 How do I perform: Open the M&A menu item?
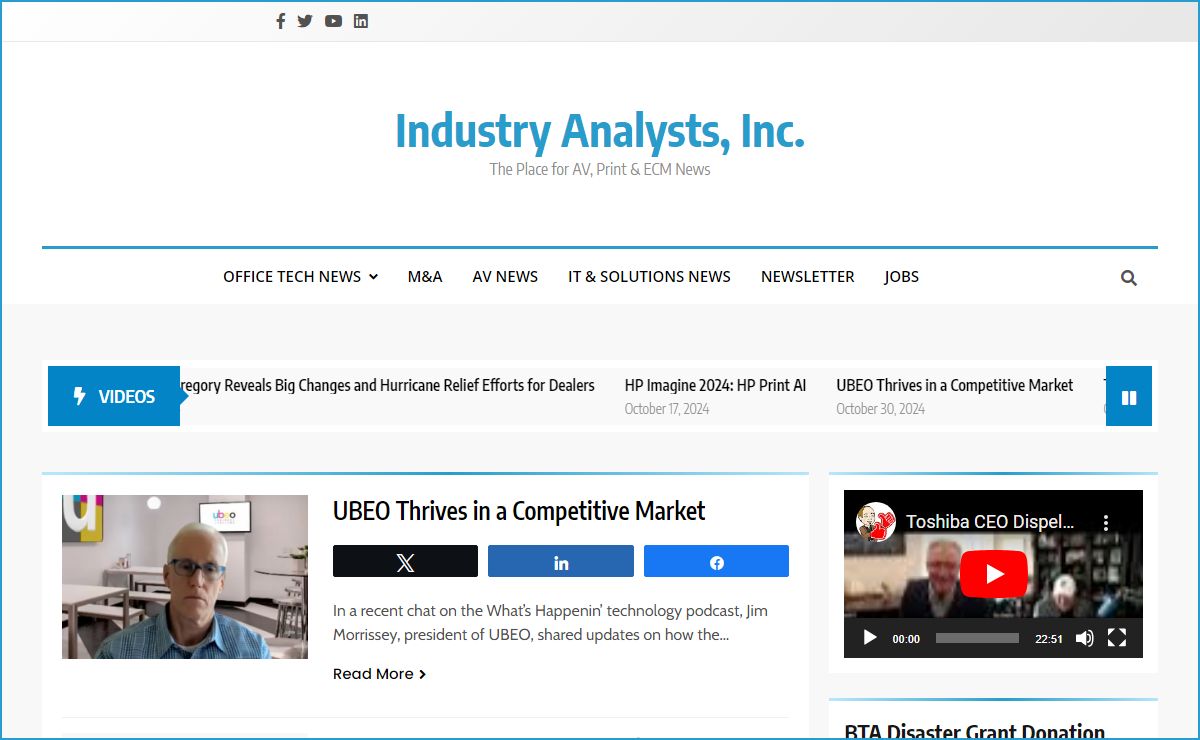[x=425, y=276]
